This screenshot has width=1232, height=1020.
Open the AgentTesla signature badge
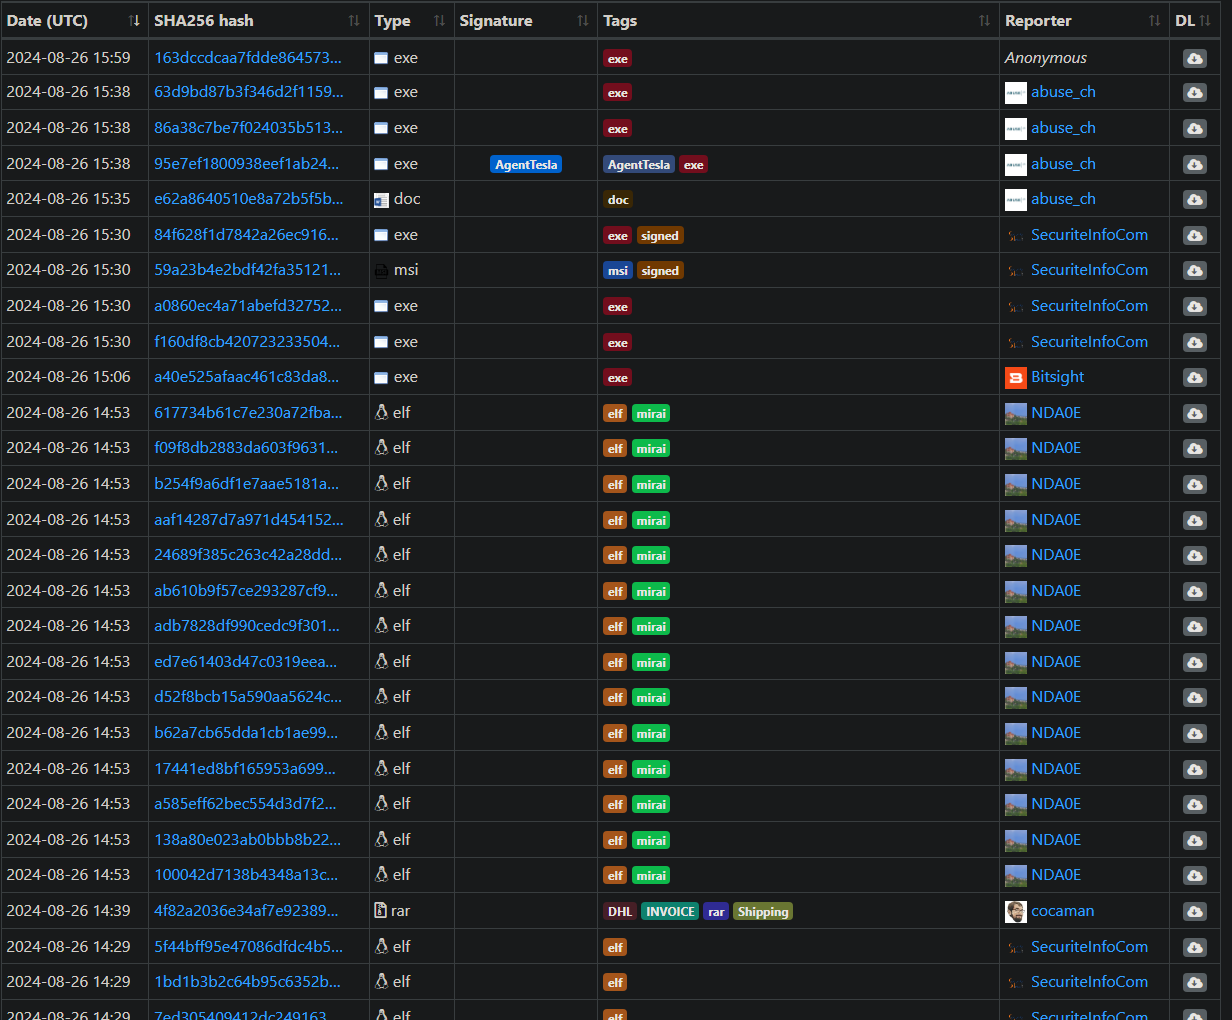tap(526, 164)
